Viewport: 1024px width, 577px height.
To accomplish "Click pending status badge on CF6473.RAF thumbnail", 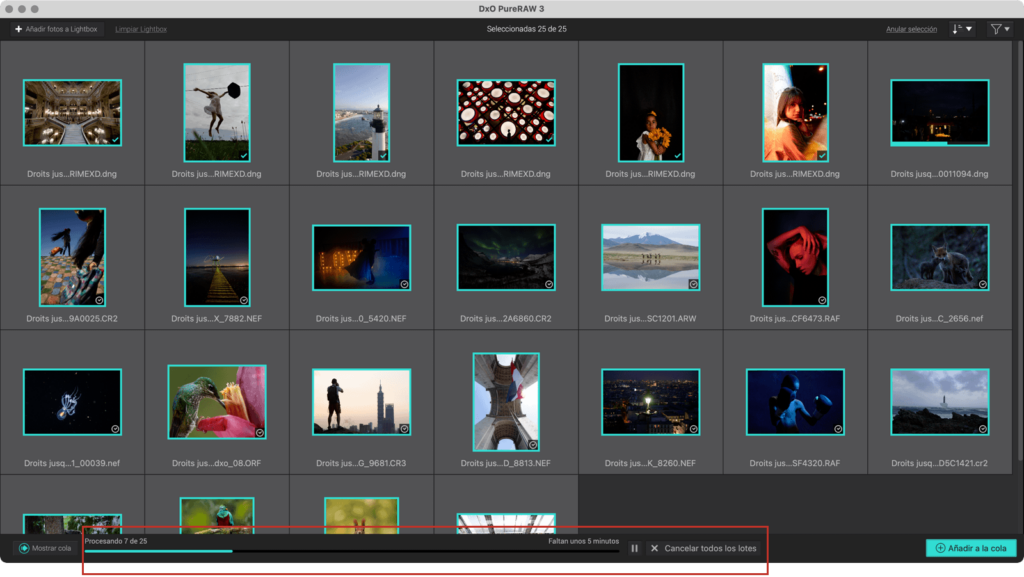I will tap(822, 300).
